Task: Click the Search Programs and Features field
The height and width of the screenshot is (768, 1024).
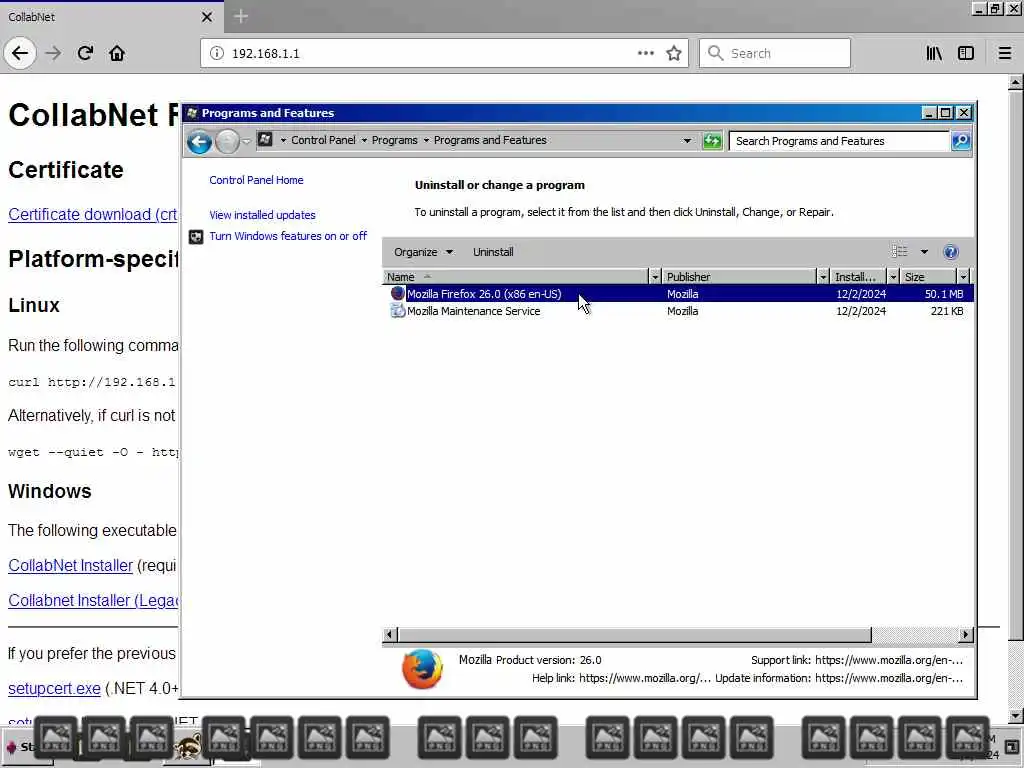Action: [x=839, y=141]
